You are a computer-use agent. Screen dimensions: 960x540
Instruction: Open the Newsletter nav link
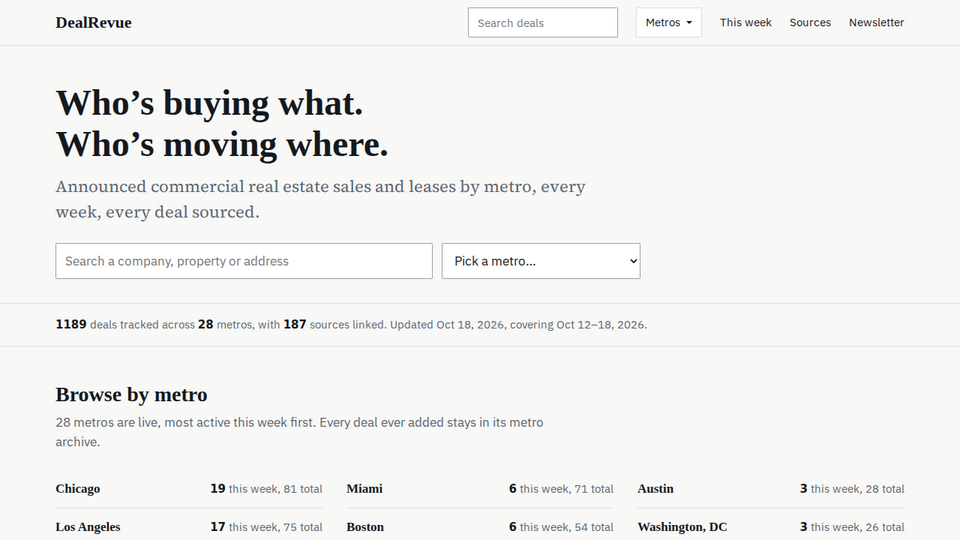click(x=876, y=23)
